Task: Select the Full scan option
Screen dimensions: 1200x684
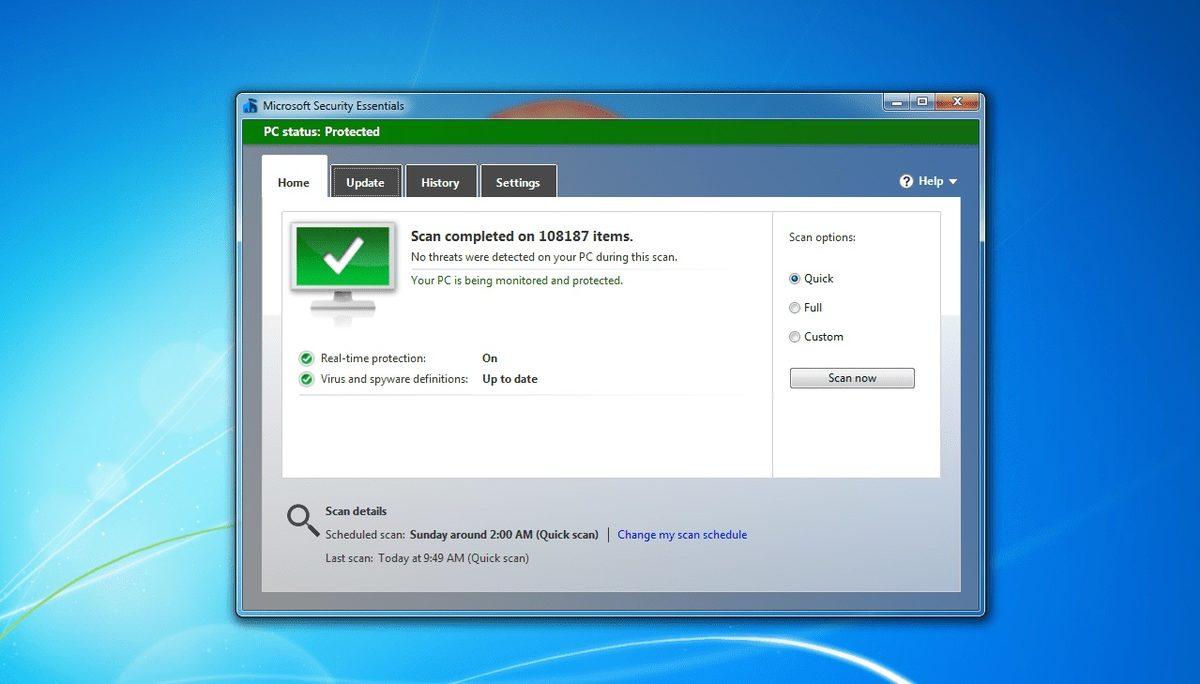Action: (x=794, y=307)
